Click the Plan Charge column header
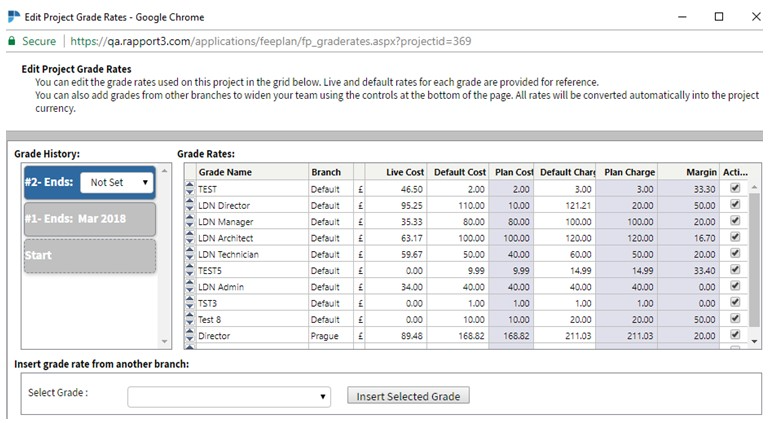 tap(627, 172)
